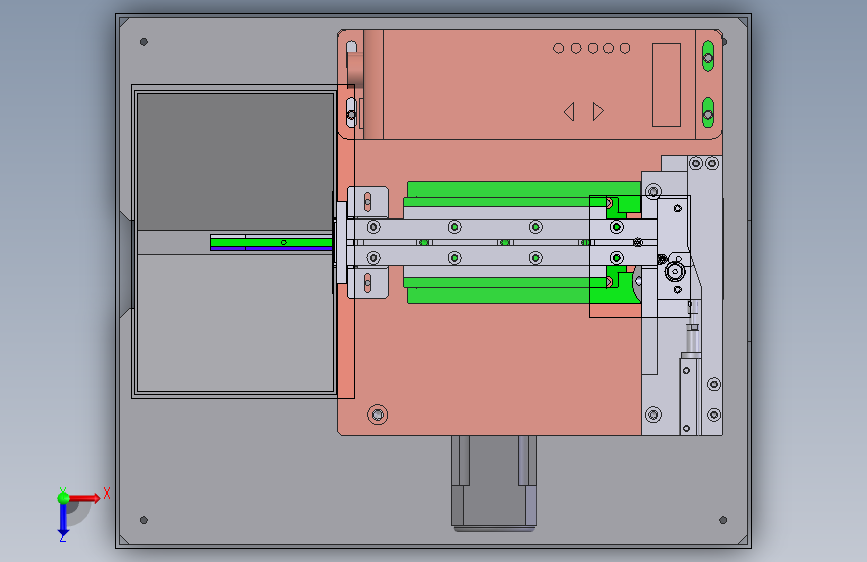Select the tall rectangular display outline on the controller
Viewport: 867px width, 562px height.
tap(666, 85)
